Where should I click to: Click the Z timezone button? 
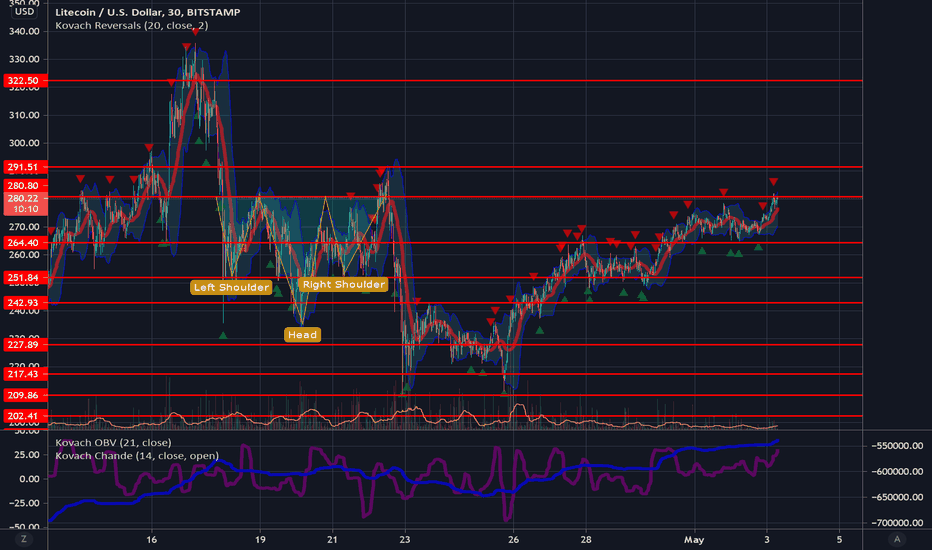coord(24,539)
